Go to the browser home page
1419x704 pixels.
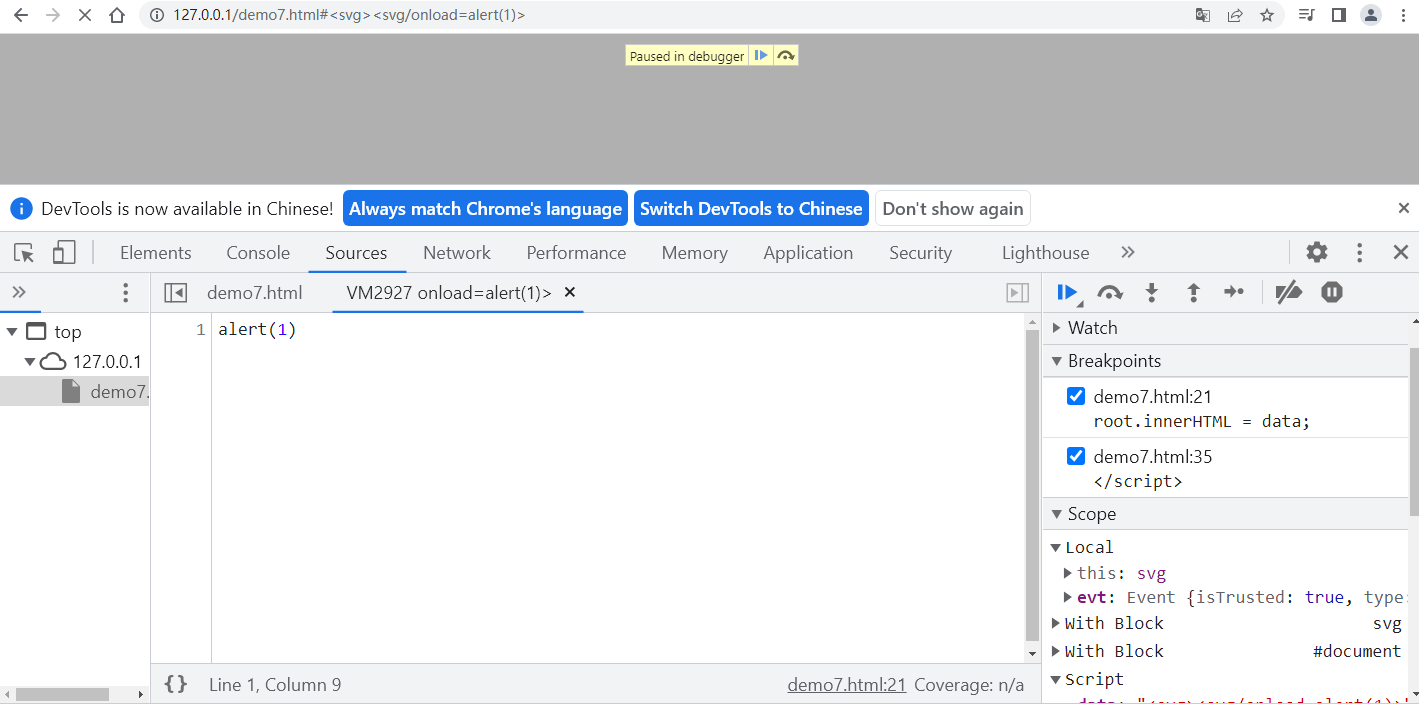click(x=117, y=15)
